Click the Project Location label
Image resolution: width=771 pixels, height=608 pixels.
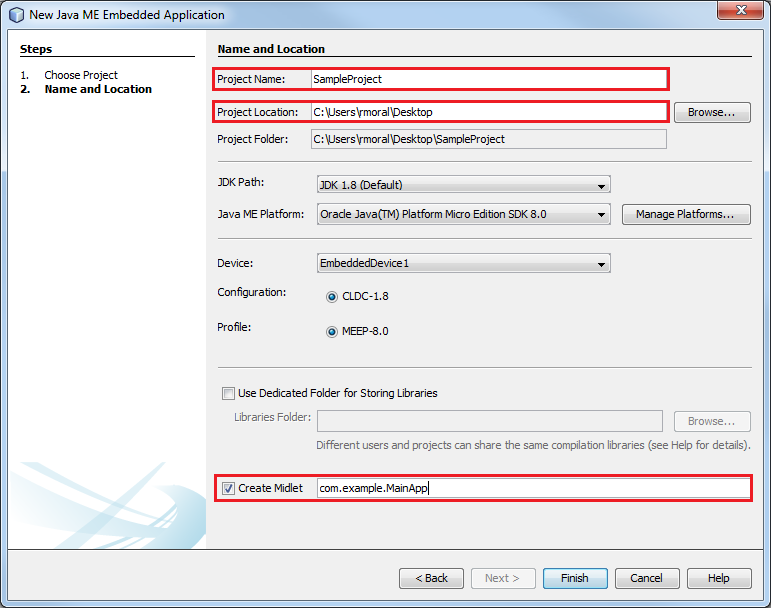pyautogui.click(x=258, y=112)
